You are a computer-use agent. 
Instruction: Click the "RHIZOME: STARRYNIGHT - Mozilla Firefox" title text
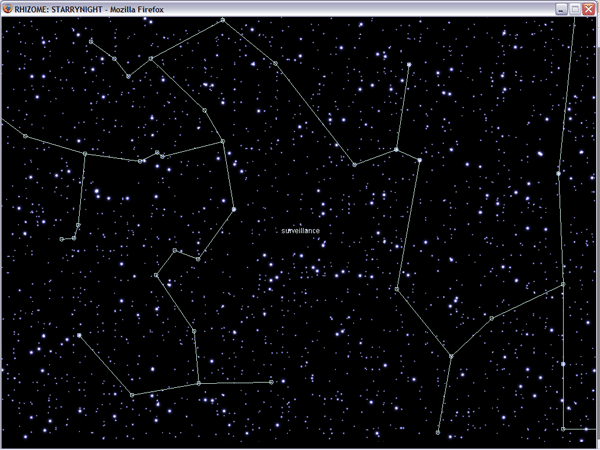pos(89,10)
